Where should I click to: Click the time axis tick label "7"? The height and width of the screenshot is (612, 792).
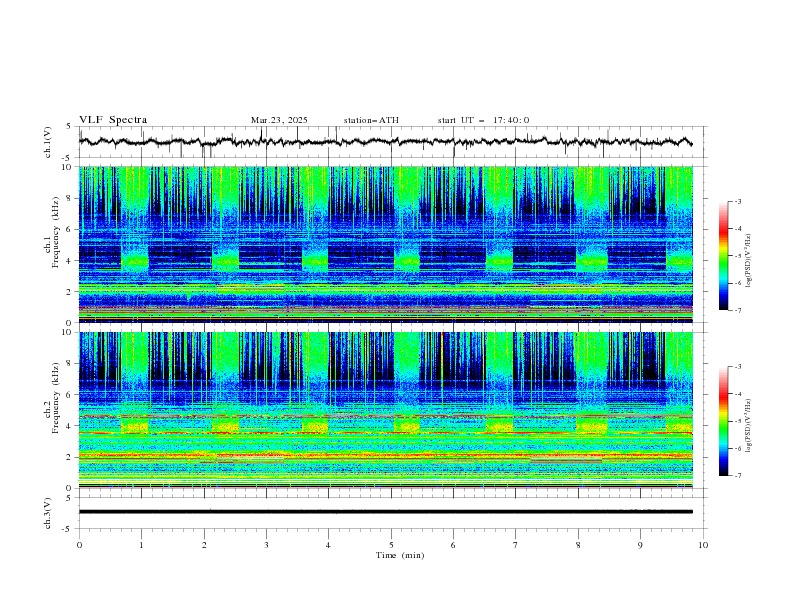516,545
